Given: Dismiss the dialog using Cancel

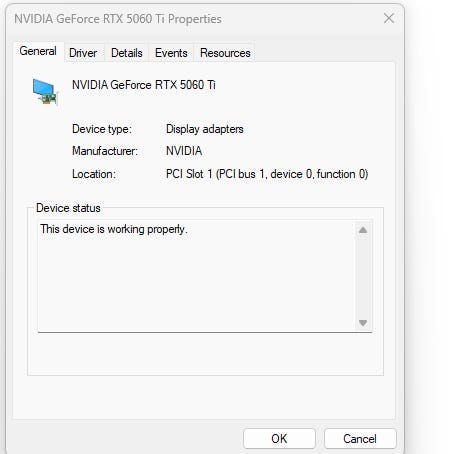Looking at the screenshot, I should click(x=360, y=439).
